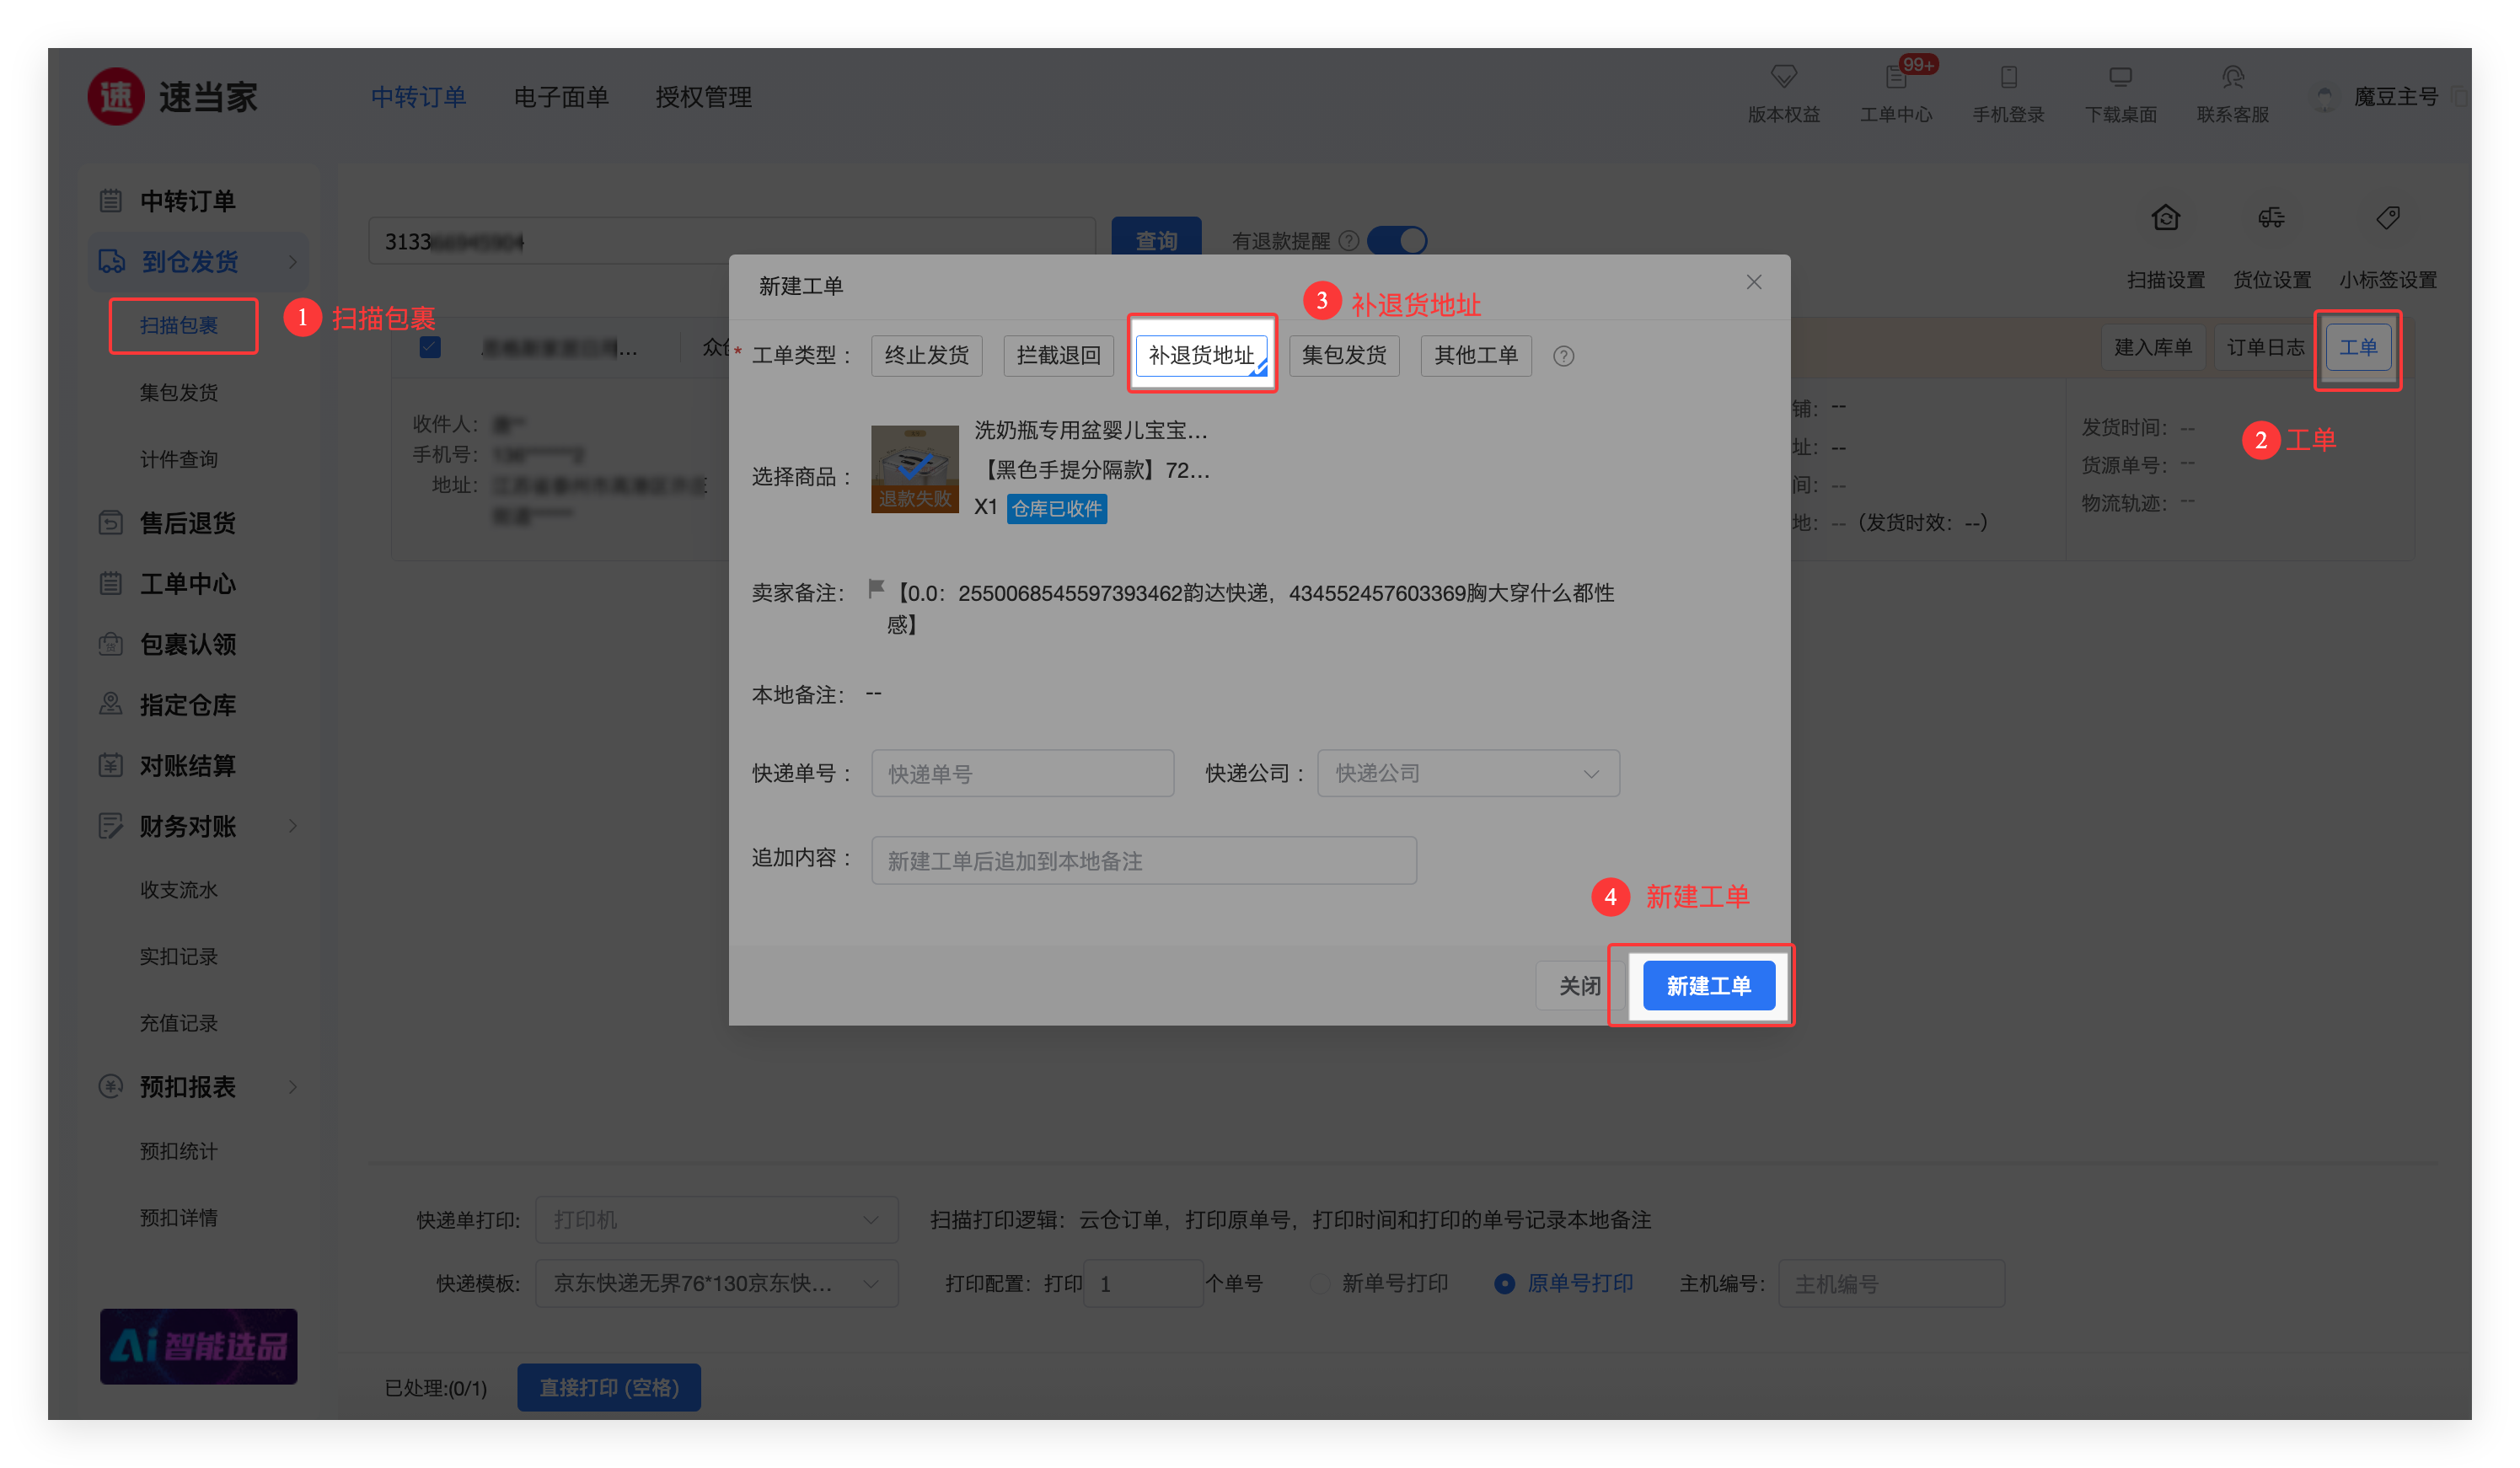Open 扫描设置 house icon

(2165, 218)
